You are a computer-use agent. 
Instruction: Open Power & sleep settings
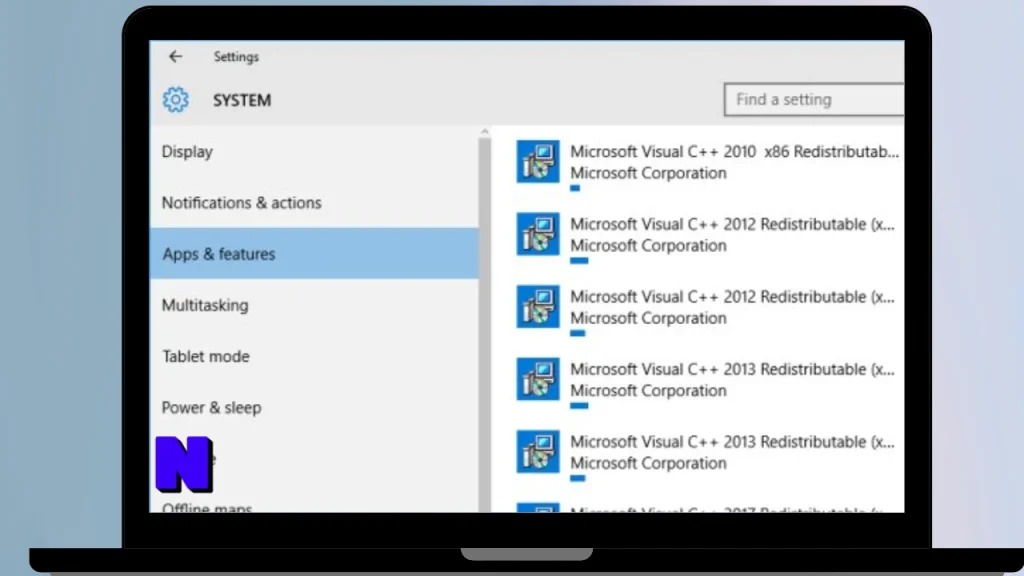click(313, 408)
